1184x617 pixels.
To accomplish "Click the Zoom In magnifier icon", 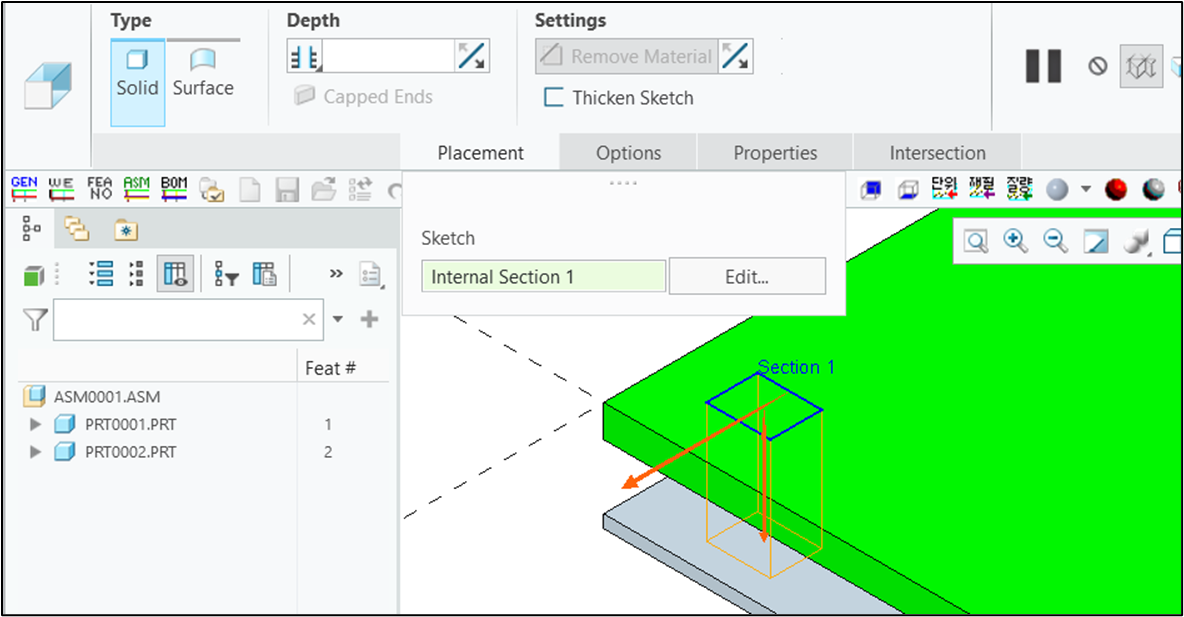I will pyautogui.click(x=1016, y=242).
